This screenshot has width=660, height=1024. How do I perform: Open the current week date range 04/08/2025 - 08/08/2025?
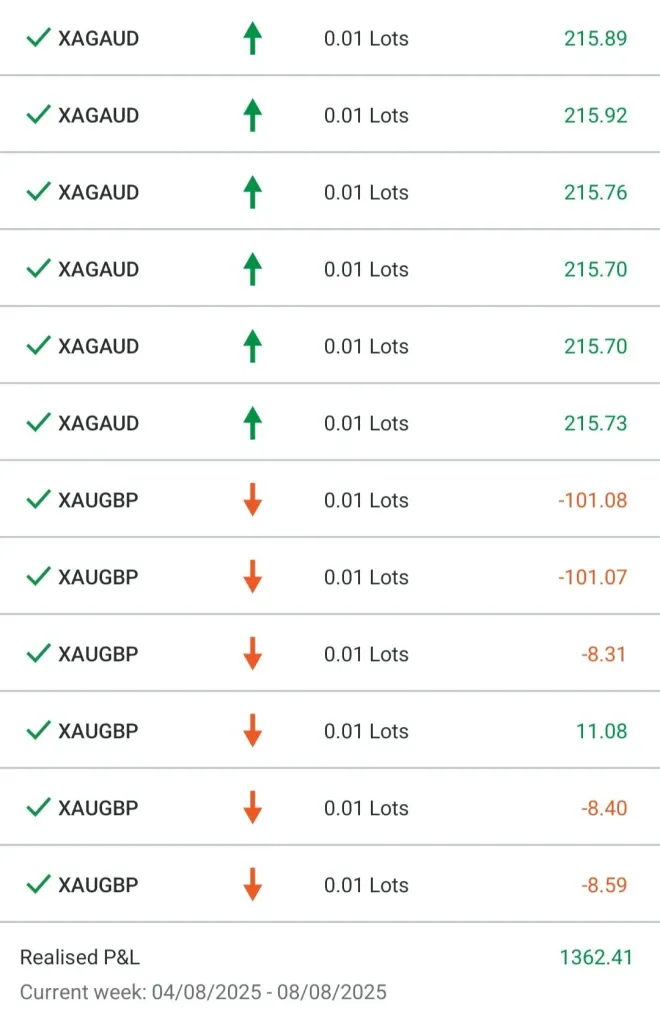click(203, 992)
